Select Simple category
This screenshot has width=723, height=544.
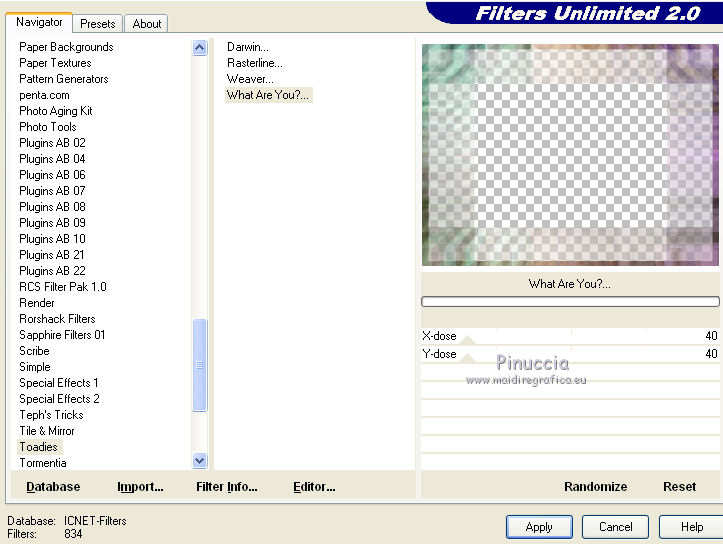(35, 367)
